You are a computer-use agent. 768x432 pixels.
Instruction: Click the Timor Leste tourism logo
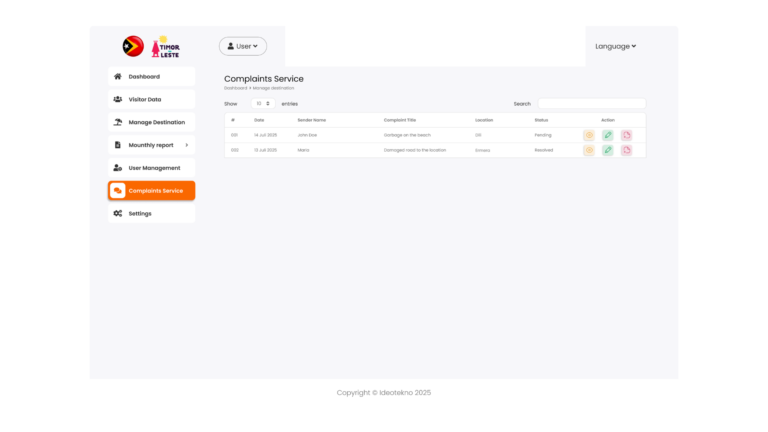click(166, 47)
